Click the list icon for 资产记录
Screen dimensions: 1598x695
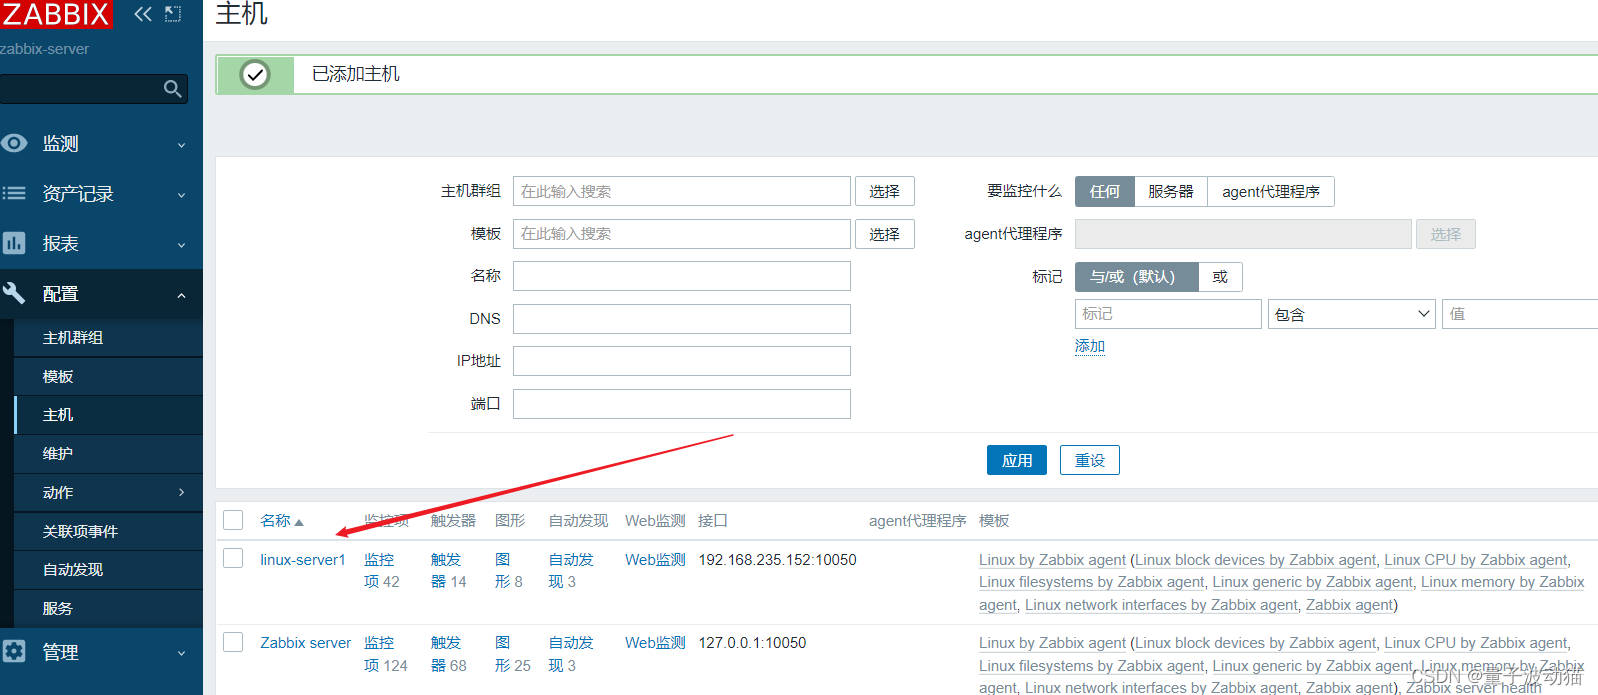[14, 193]
